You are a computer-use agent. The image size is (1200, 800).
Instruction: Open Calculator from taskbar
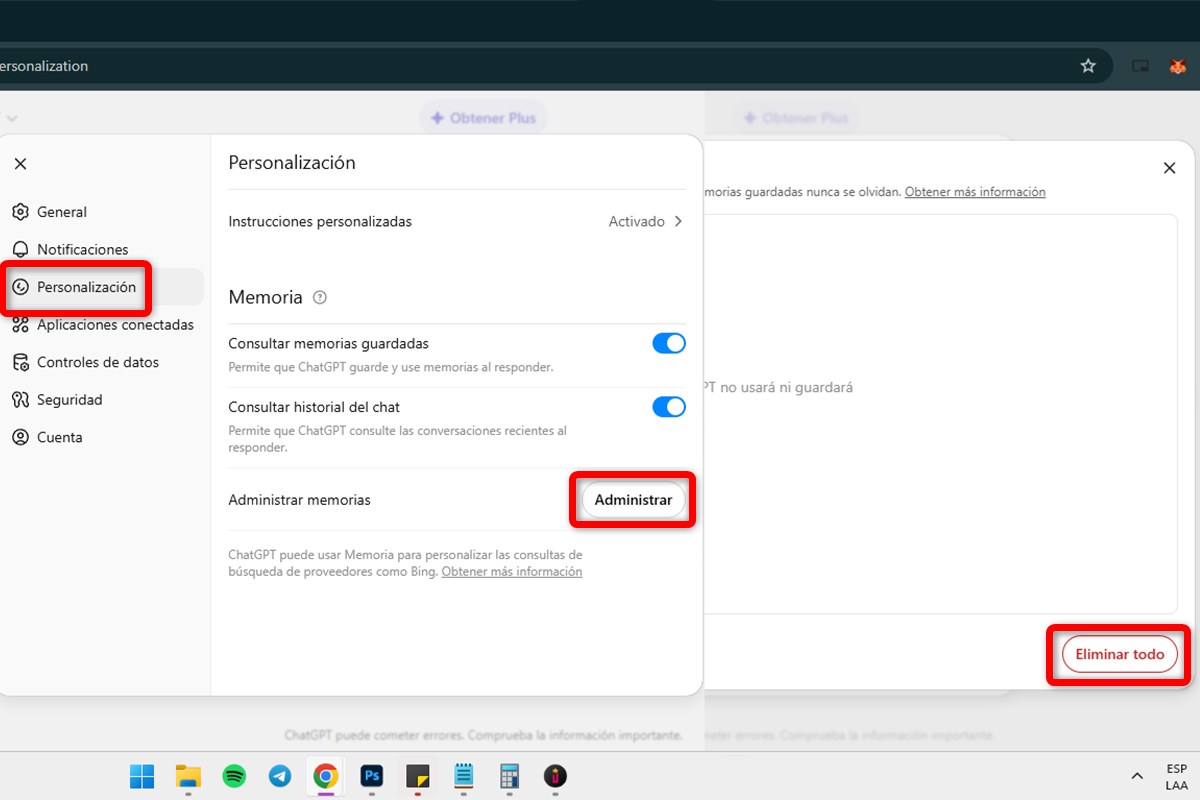(509, 776)
